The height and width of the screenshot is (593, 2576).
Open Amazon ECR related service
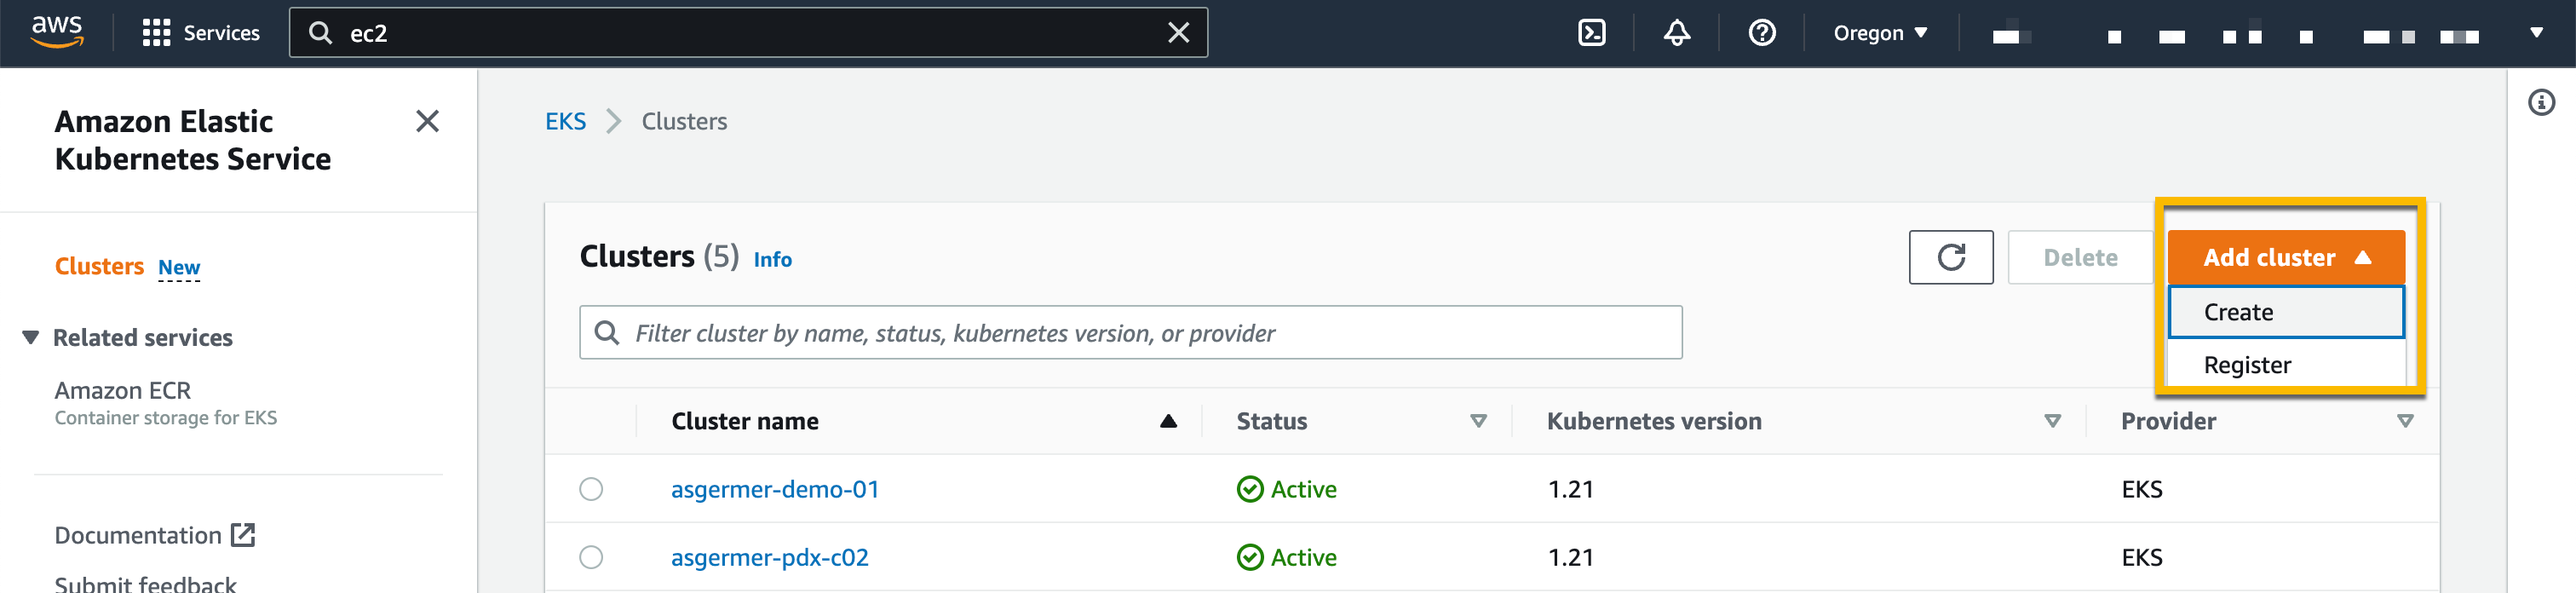pos(122,390)
